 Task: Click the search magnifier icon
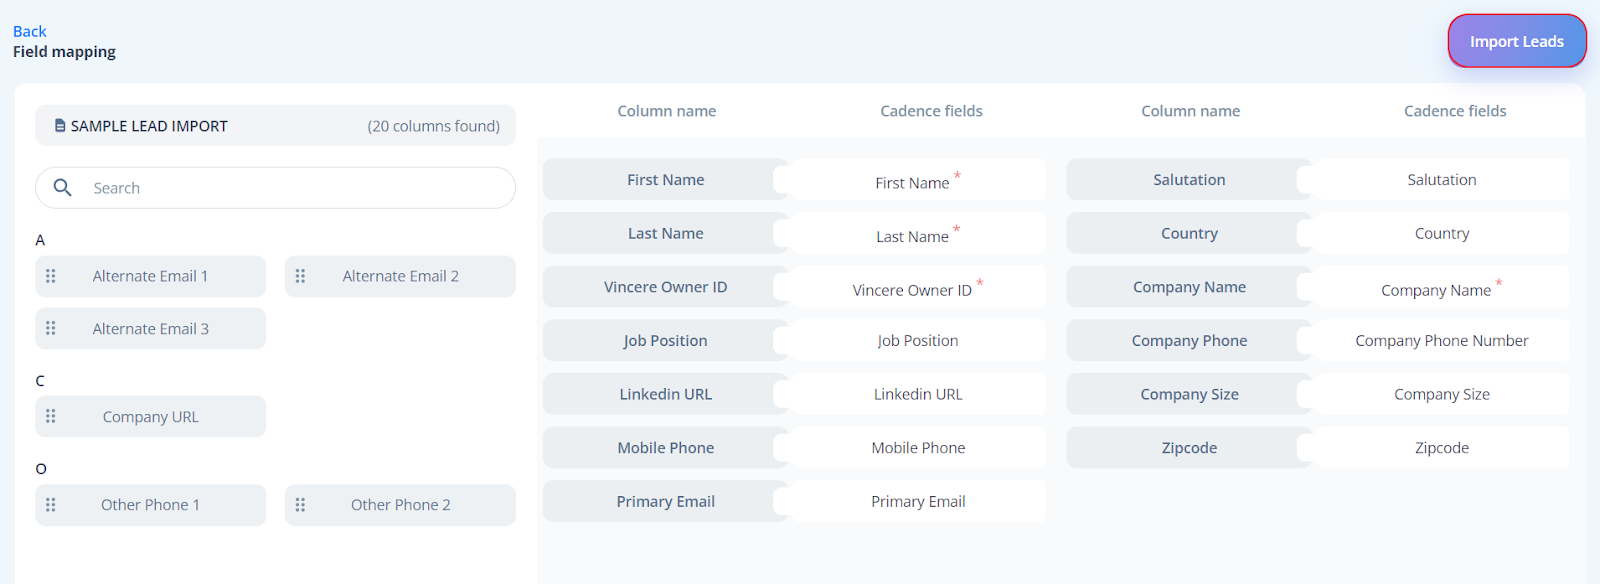click(x=63, y=187)
